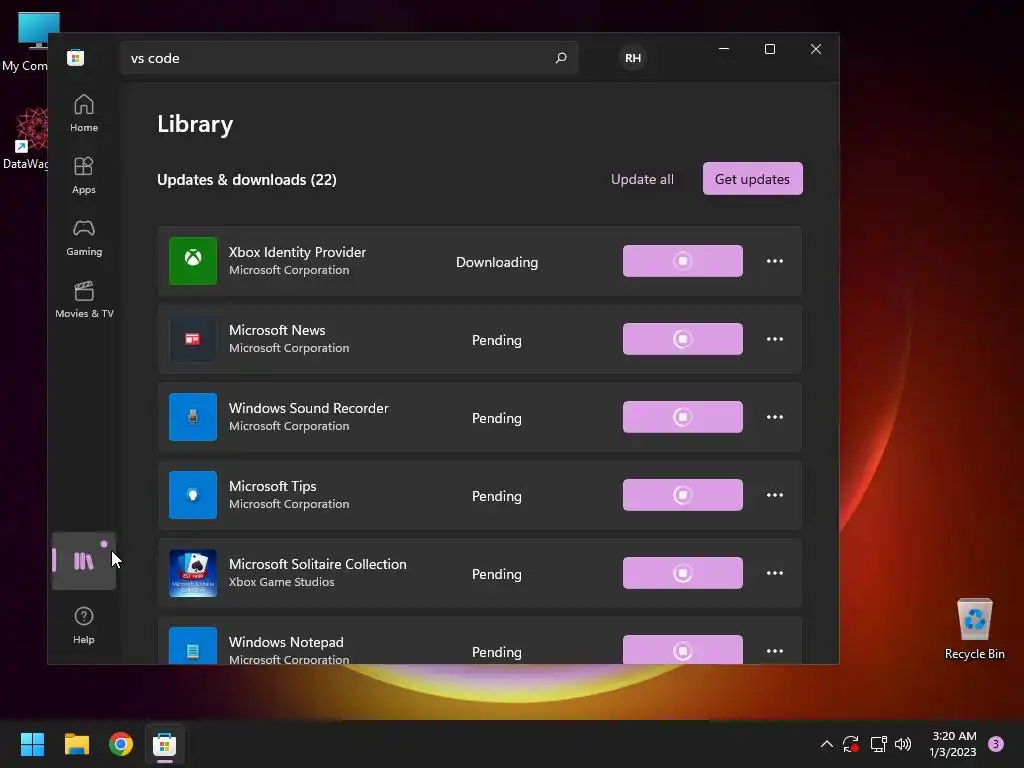Screen dimensions: 1024x768
Task: Click the sync status tray icon
Action: point(851,744)
